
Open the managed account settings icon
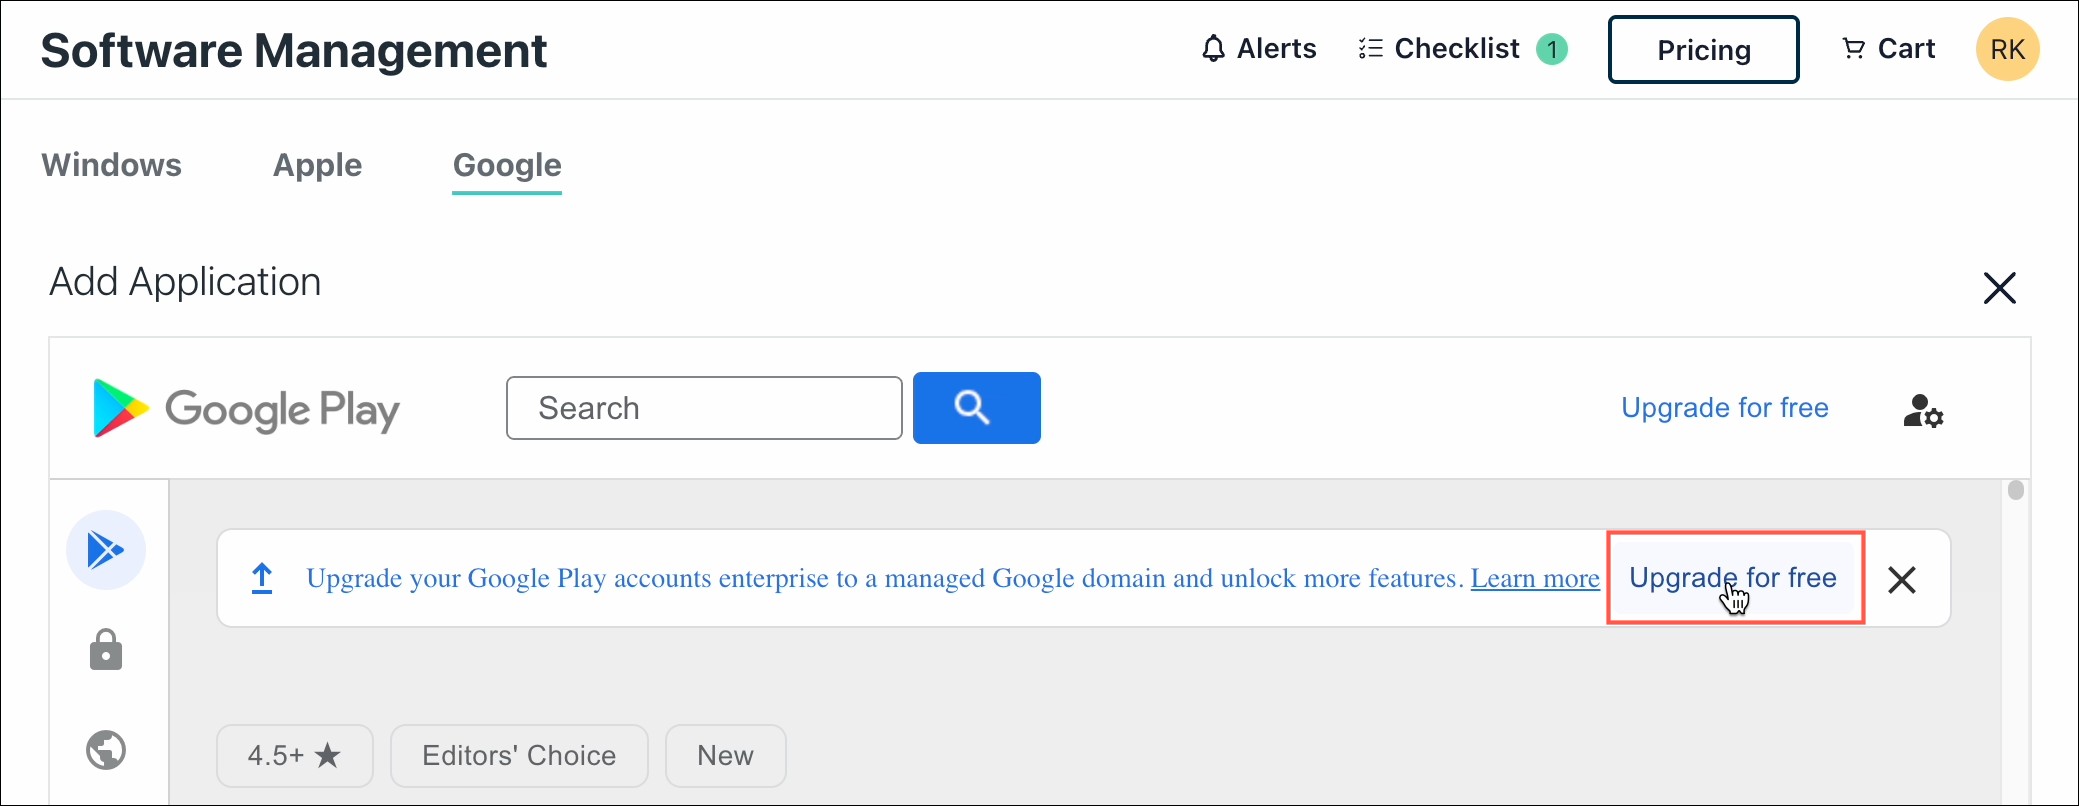(x=1923, y=409)
